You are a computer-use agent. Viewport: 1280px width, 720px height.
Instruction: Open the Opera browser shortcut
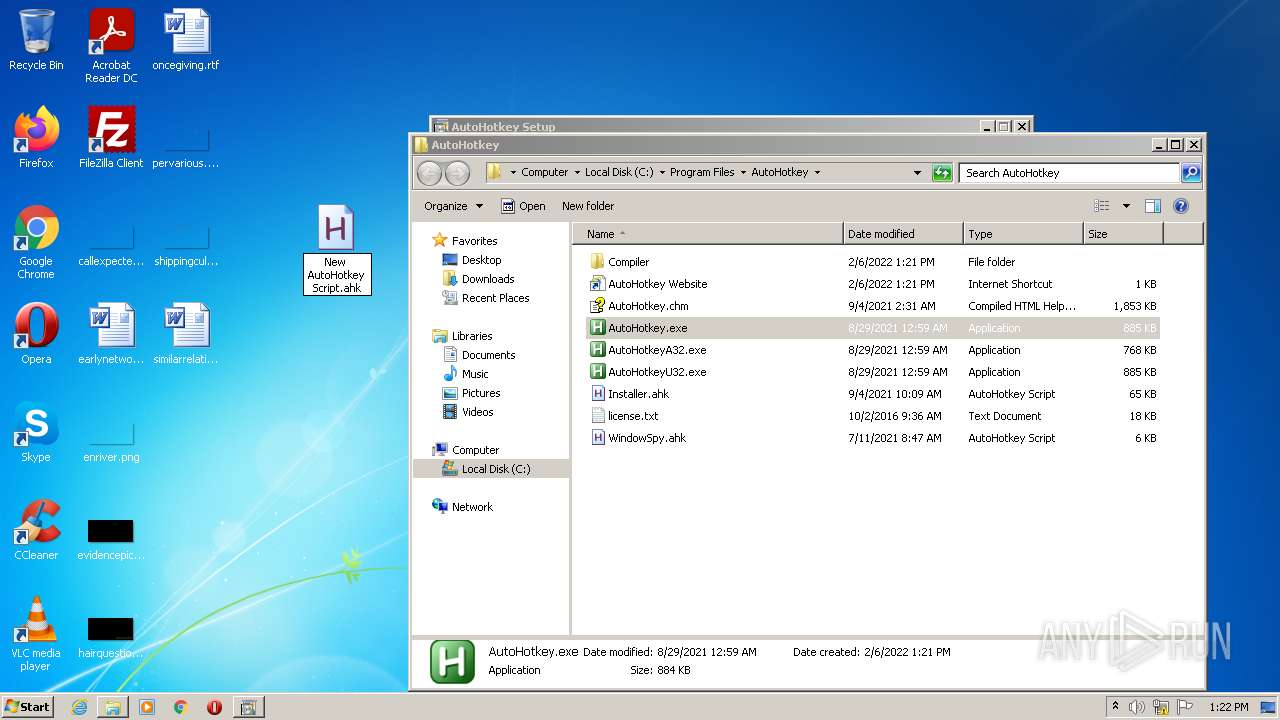[x=36, y=334]
